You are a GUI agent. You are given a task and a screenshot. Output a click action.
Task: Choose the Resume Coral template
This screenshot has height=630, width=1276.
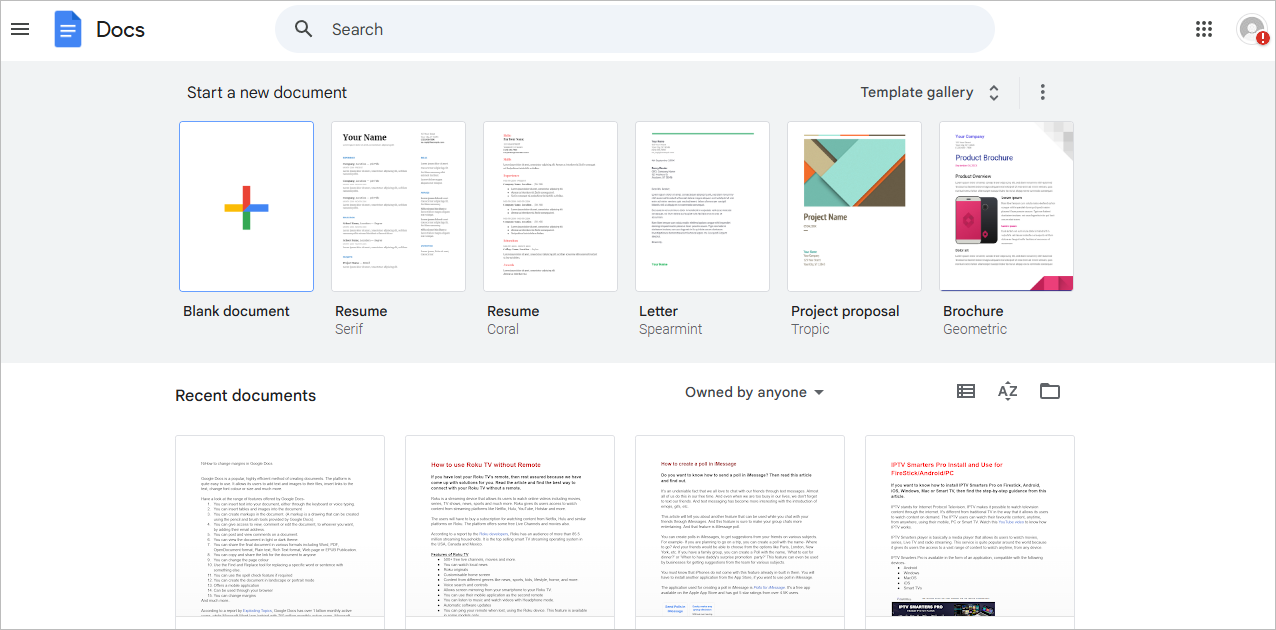click(x=550, y=207)
